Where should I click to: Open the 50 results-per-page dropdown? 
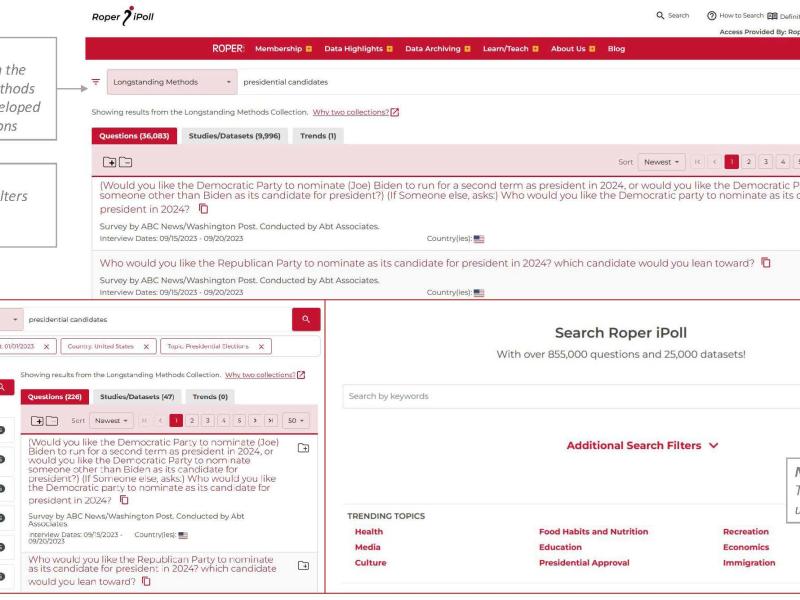tap(295, 420)
